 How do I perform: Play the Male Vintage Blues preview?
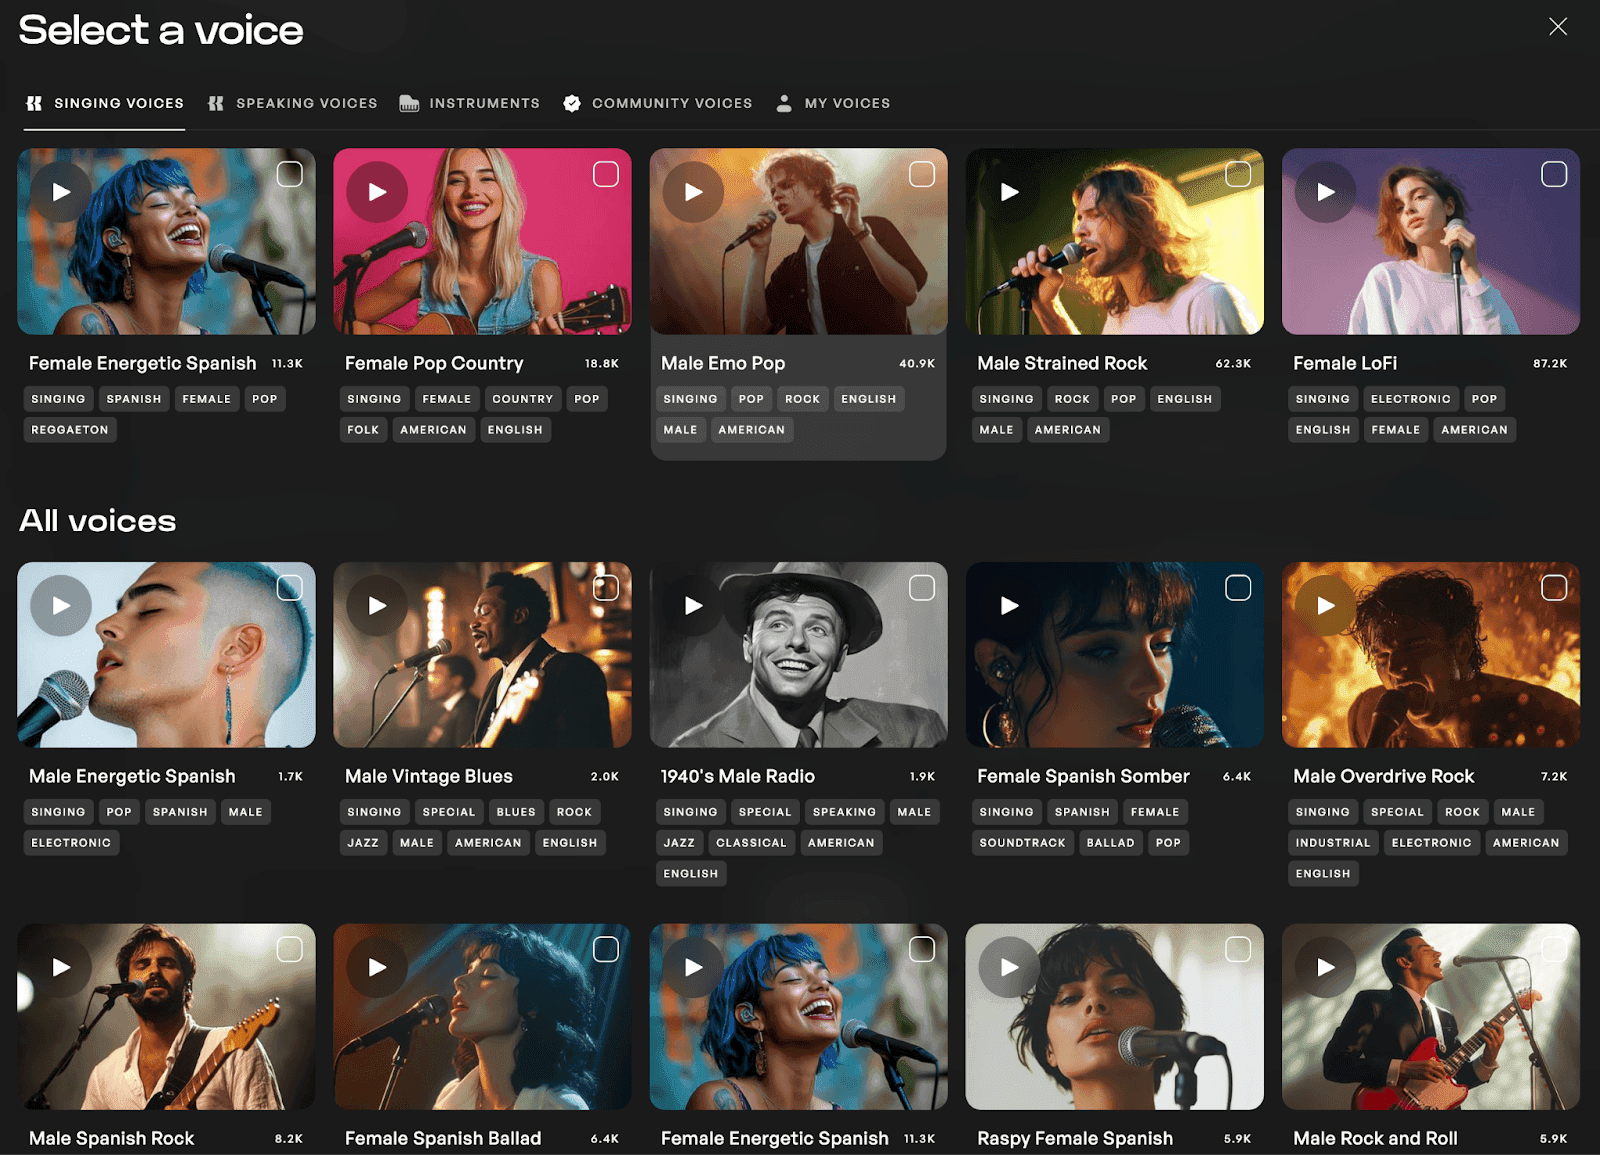tap(377, 606)
